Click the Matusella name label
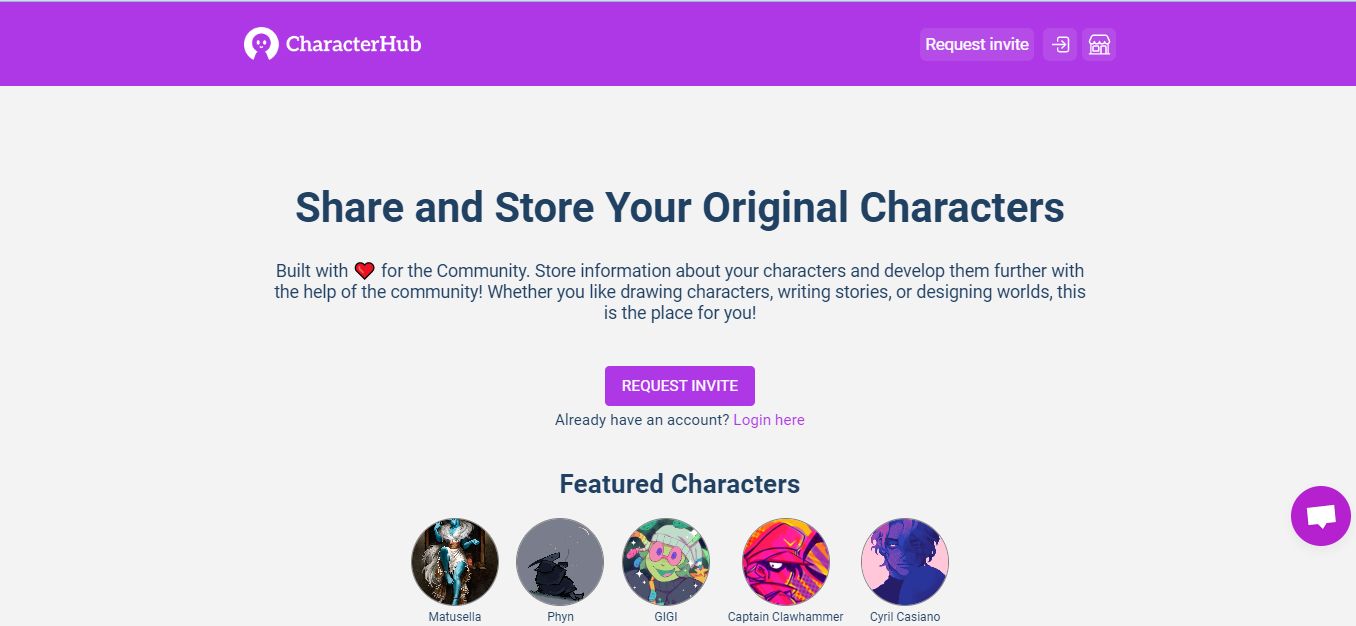 455,616
